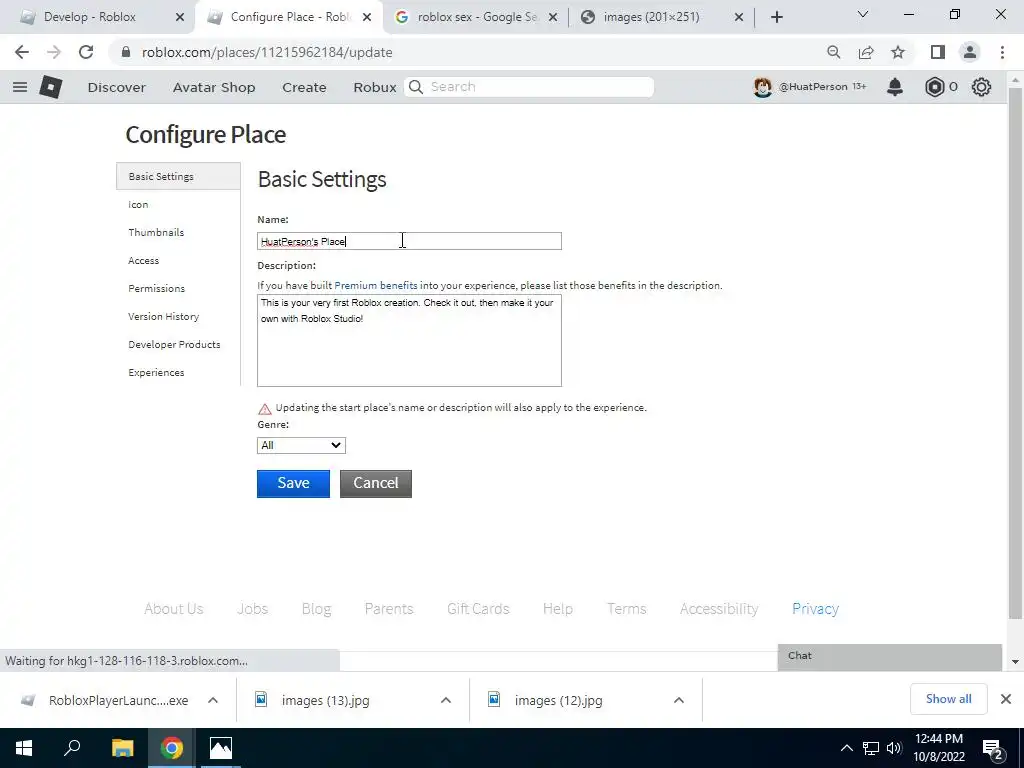Close the downloads bar
This screenshot has height=768, width=1024.
1006,699
